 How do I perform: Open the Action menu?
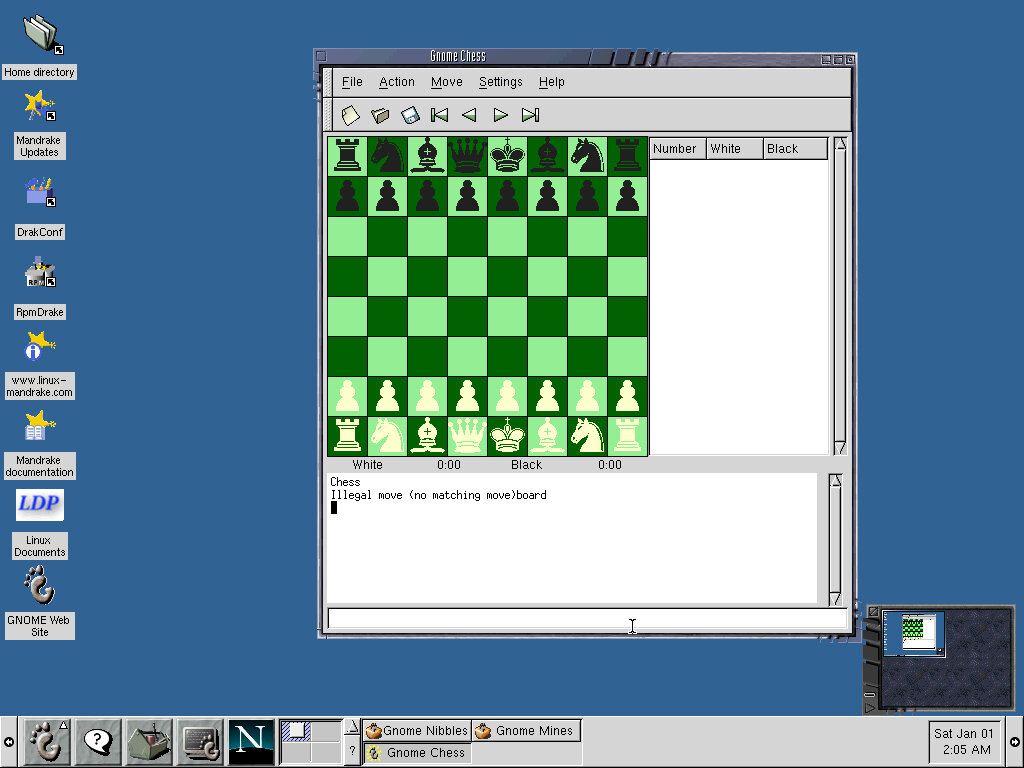[x=396, y=82]
